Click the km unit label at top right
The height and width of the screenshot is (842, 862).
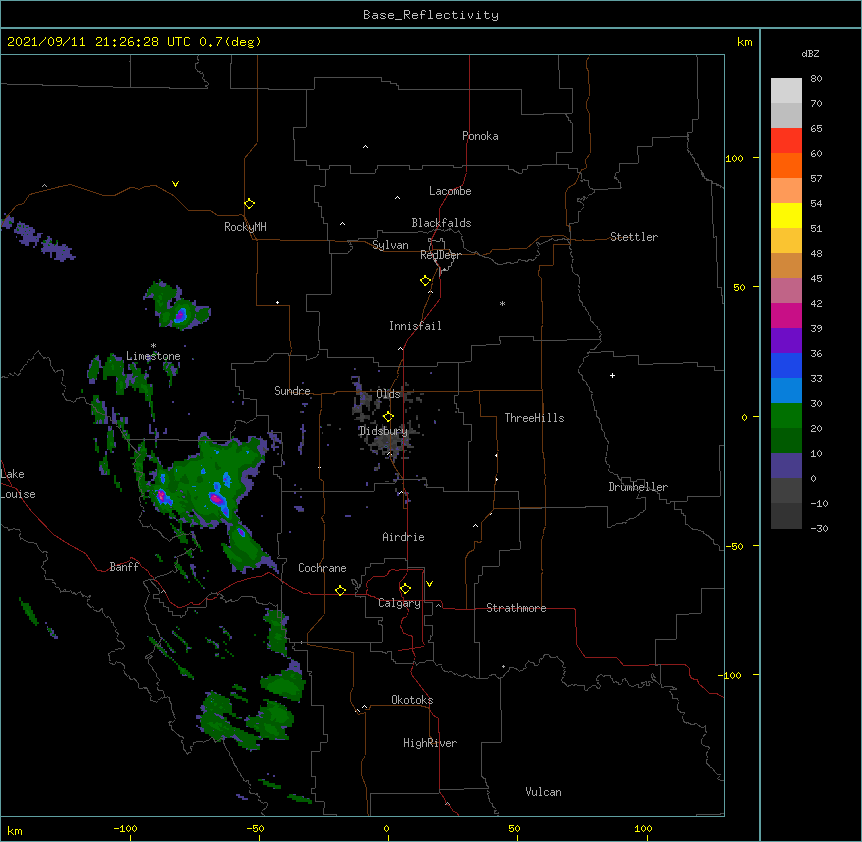(x=745, y=42)
